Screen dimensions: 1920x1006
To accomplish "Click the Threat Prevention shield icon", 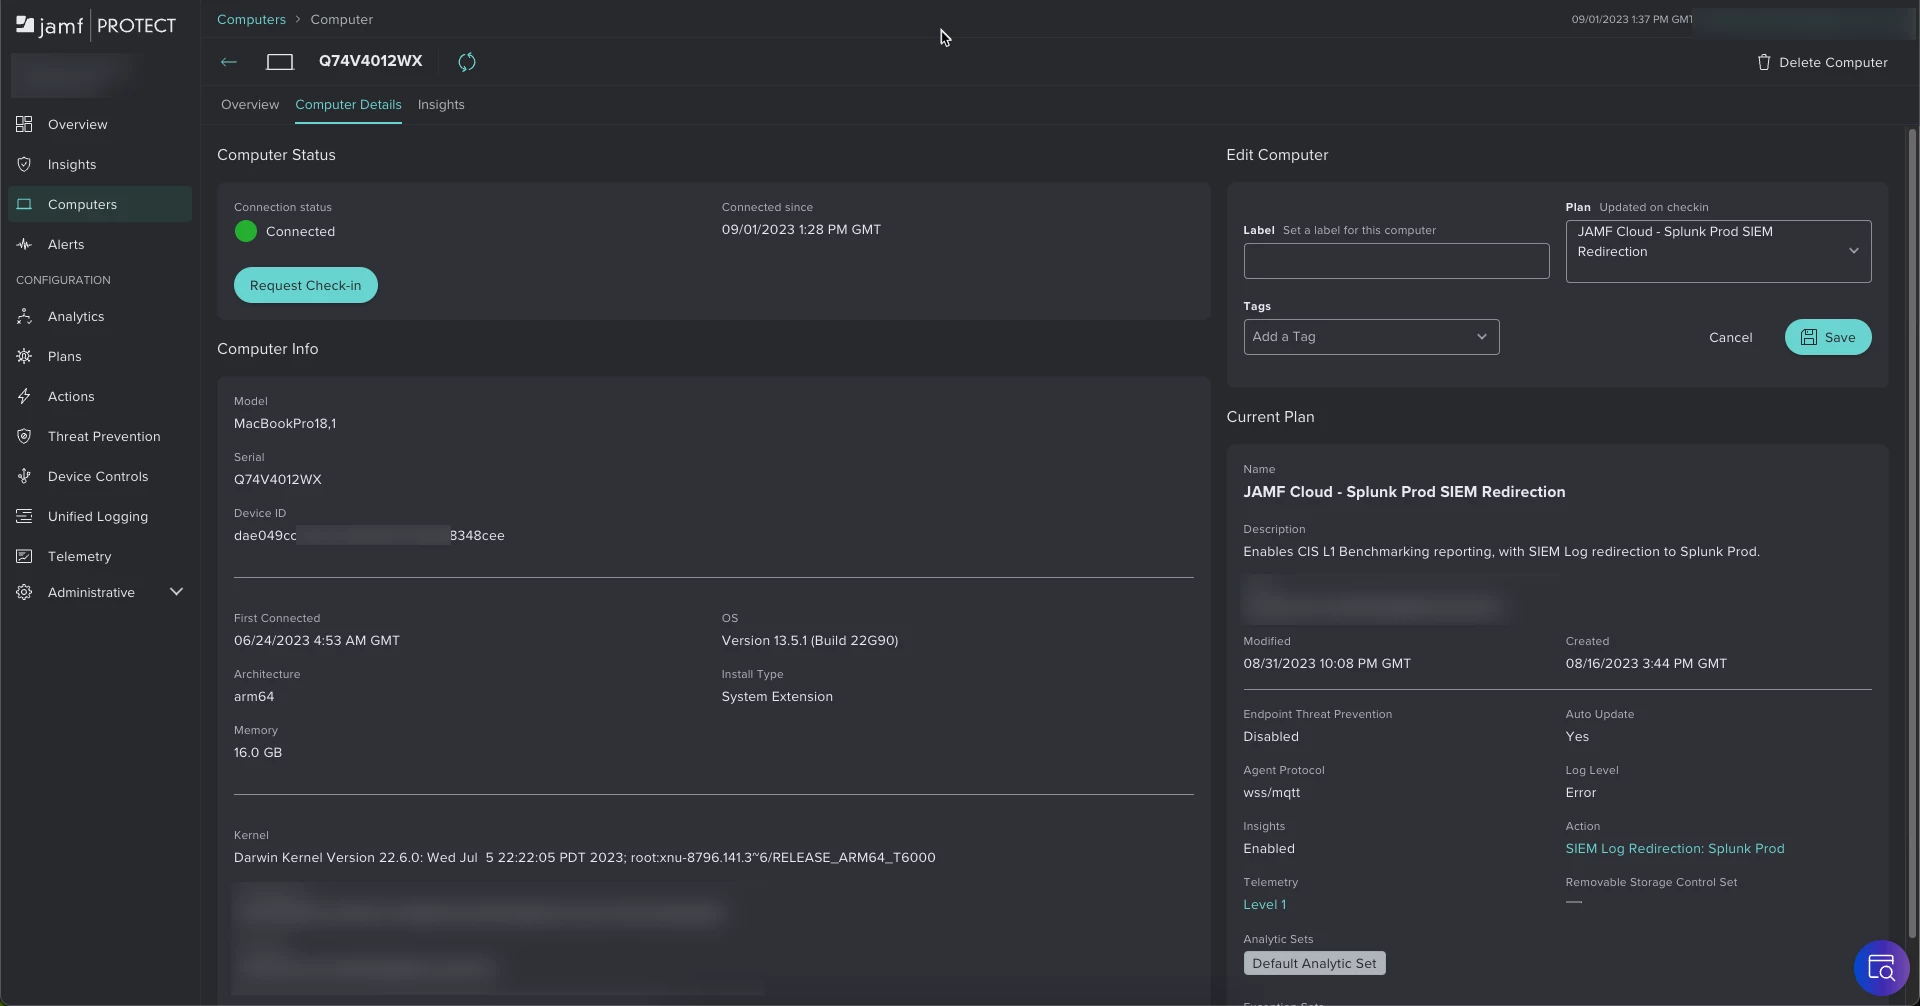I will [x=24, y=436].
